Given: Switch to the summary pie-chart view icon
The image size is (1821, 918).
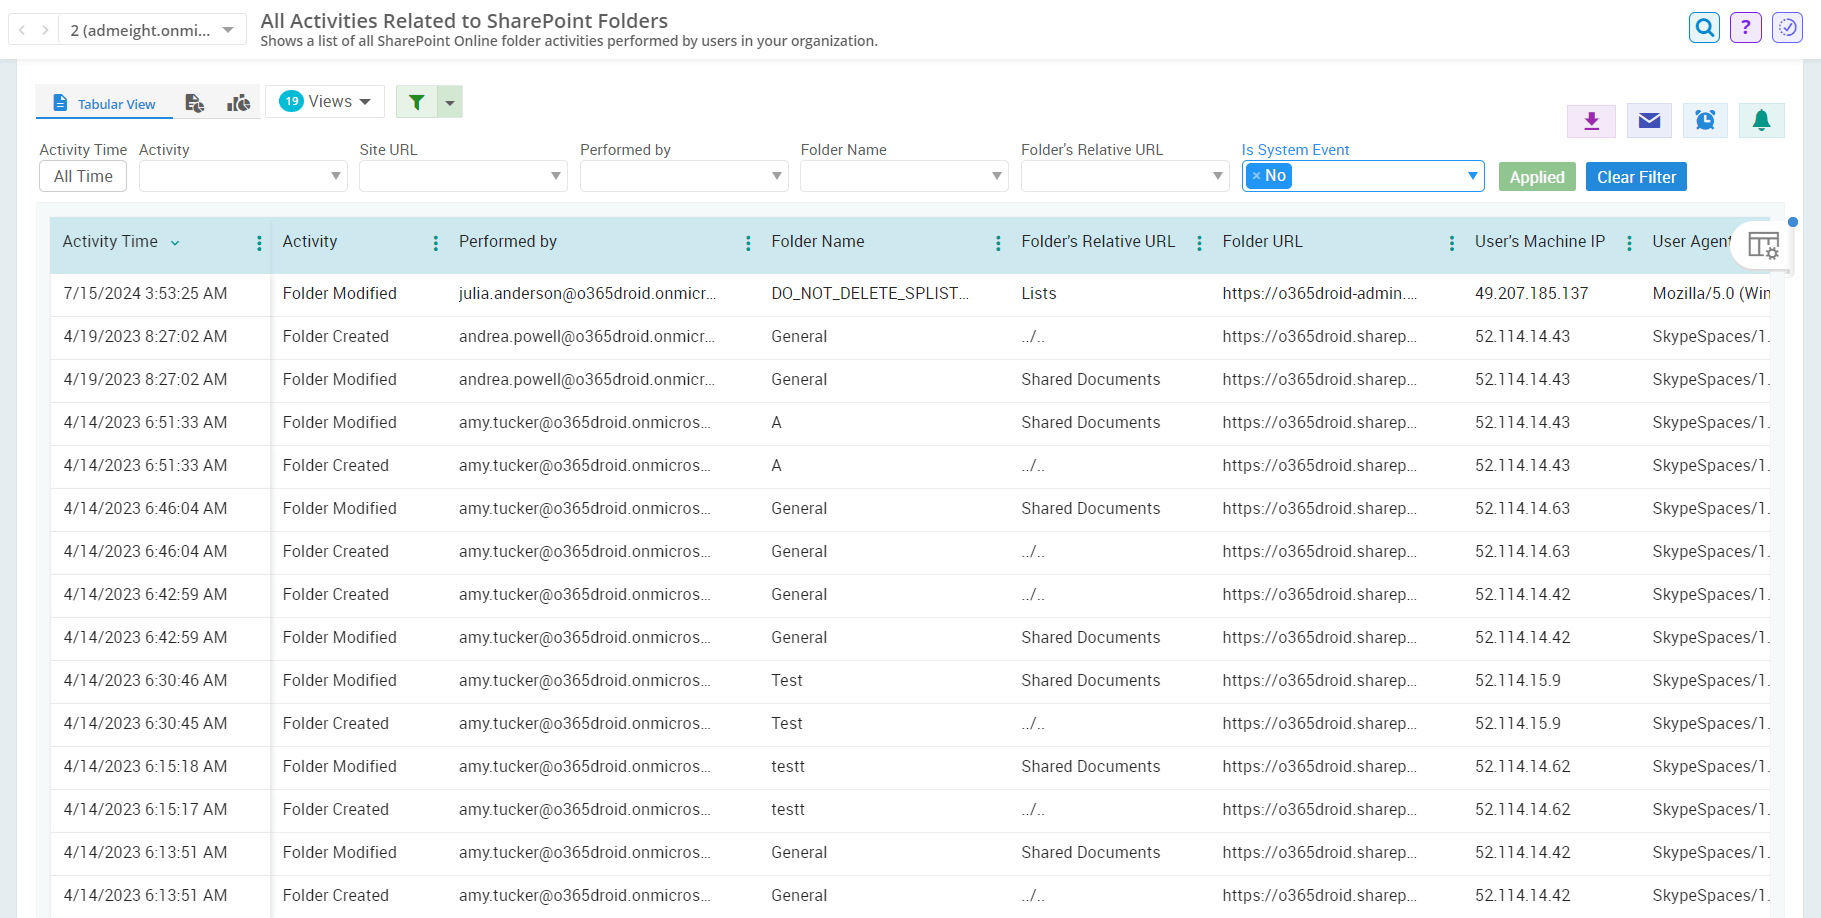Looking at the screenshot, I should coord(195,103).
